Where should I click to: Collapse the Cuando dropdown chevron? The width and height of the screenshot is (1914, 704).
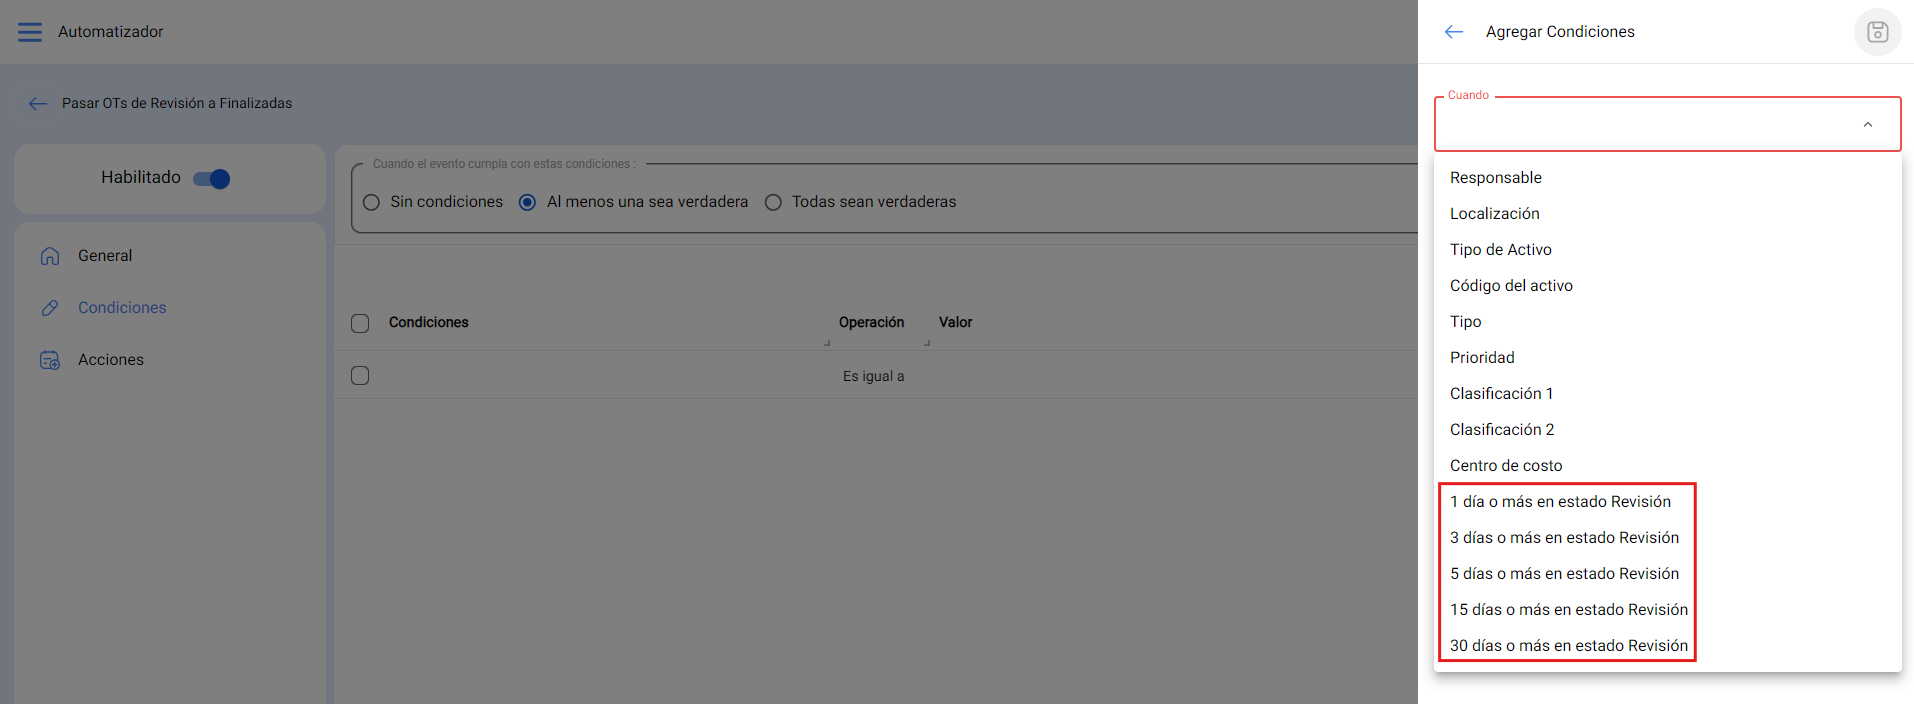[x=1867, y=125]
